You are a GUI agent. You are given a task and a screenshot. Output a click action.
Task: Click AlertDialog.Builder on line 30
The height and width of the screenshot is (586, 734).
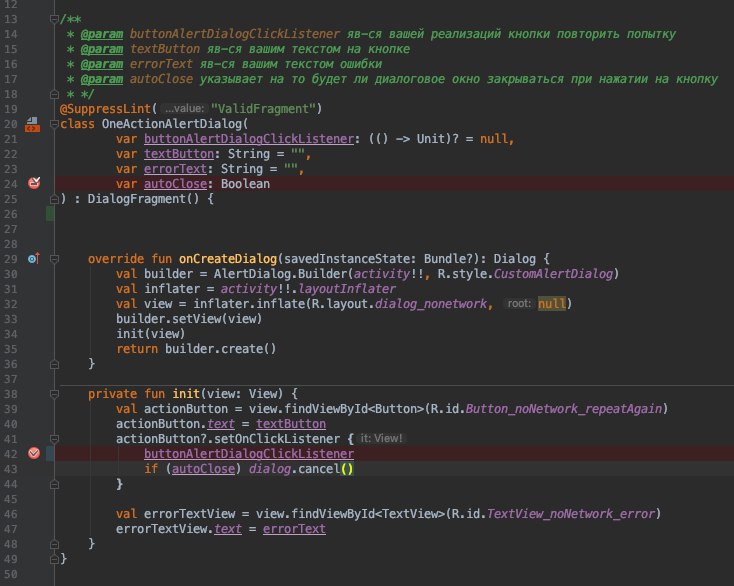280,274
